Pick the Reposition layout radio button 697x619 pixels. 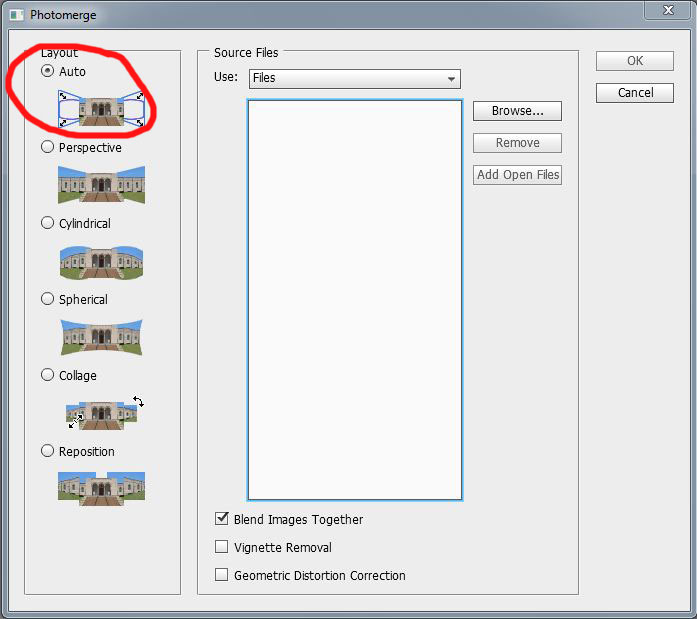click(47, 451)
